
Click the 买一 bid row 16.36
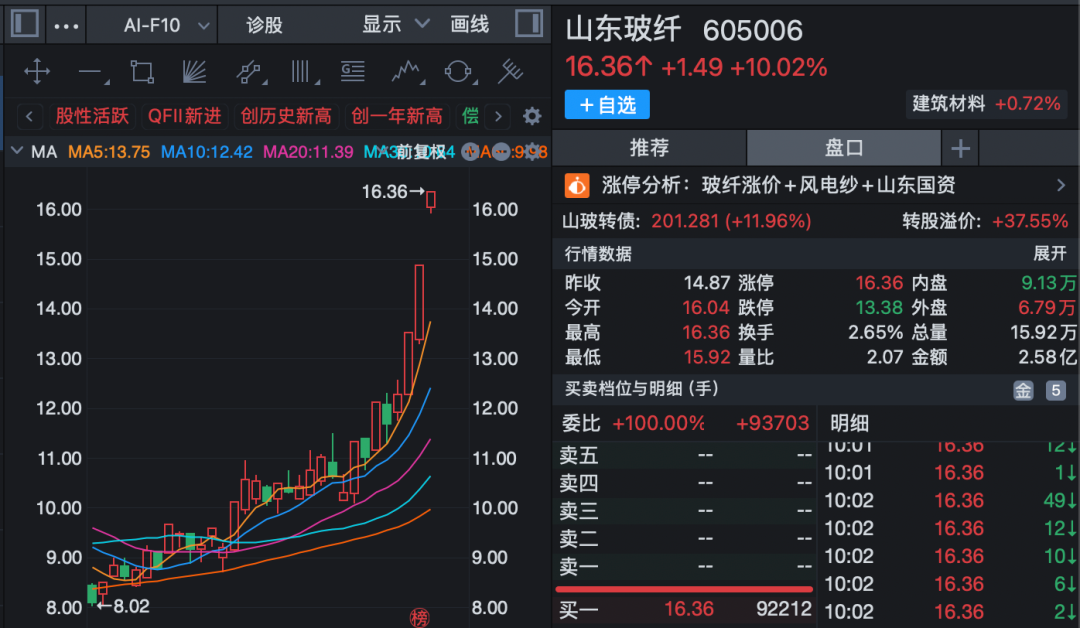pos(685,609)
